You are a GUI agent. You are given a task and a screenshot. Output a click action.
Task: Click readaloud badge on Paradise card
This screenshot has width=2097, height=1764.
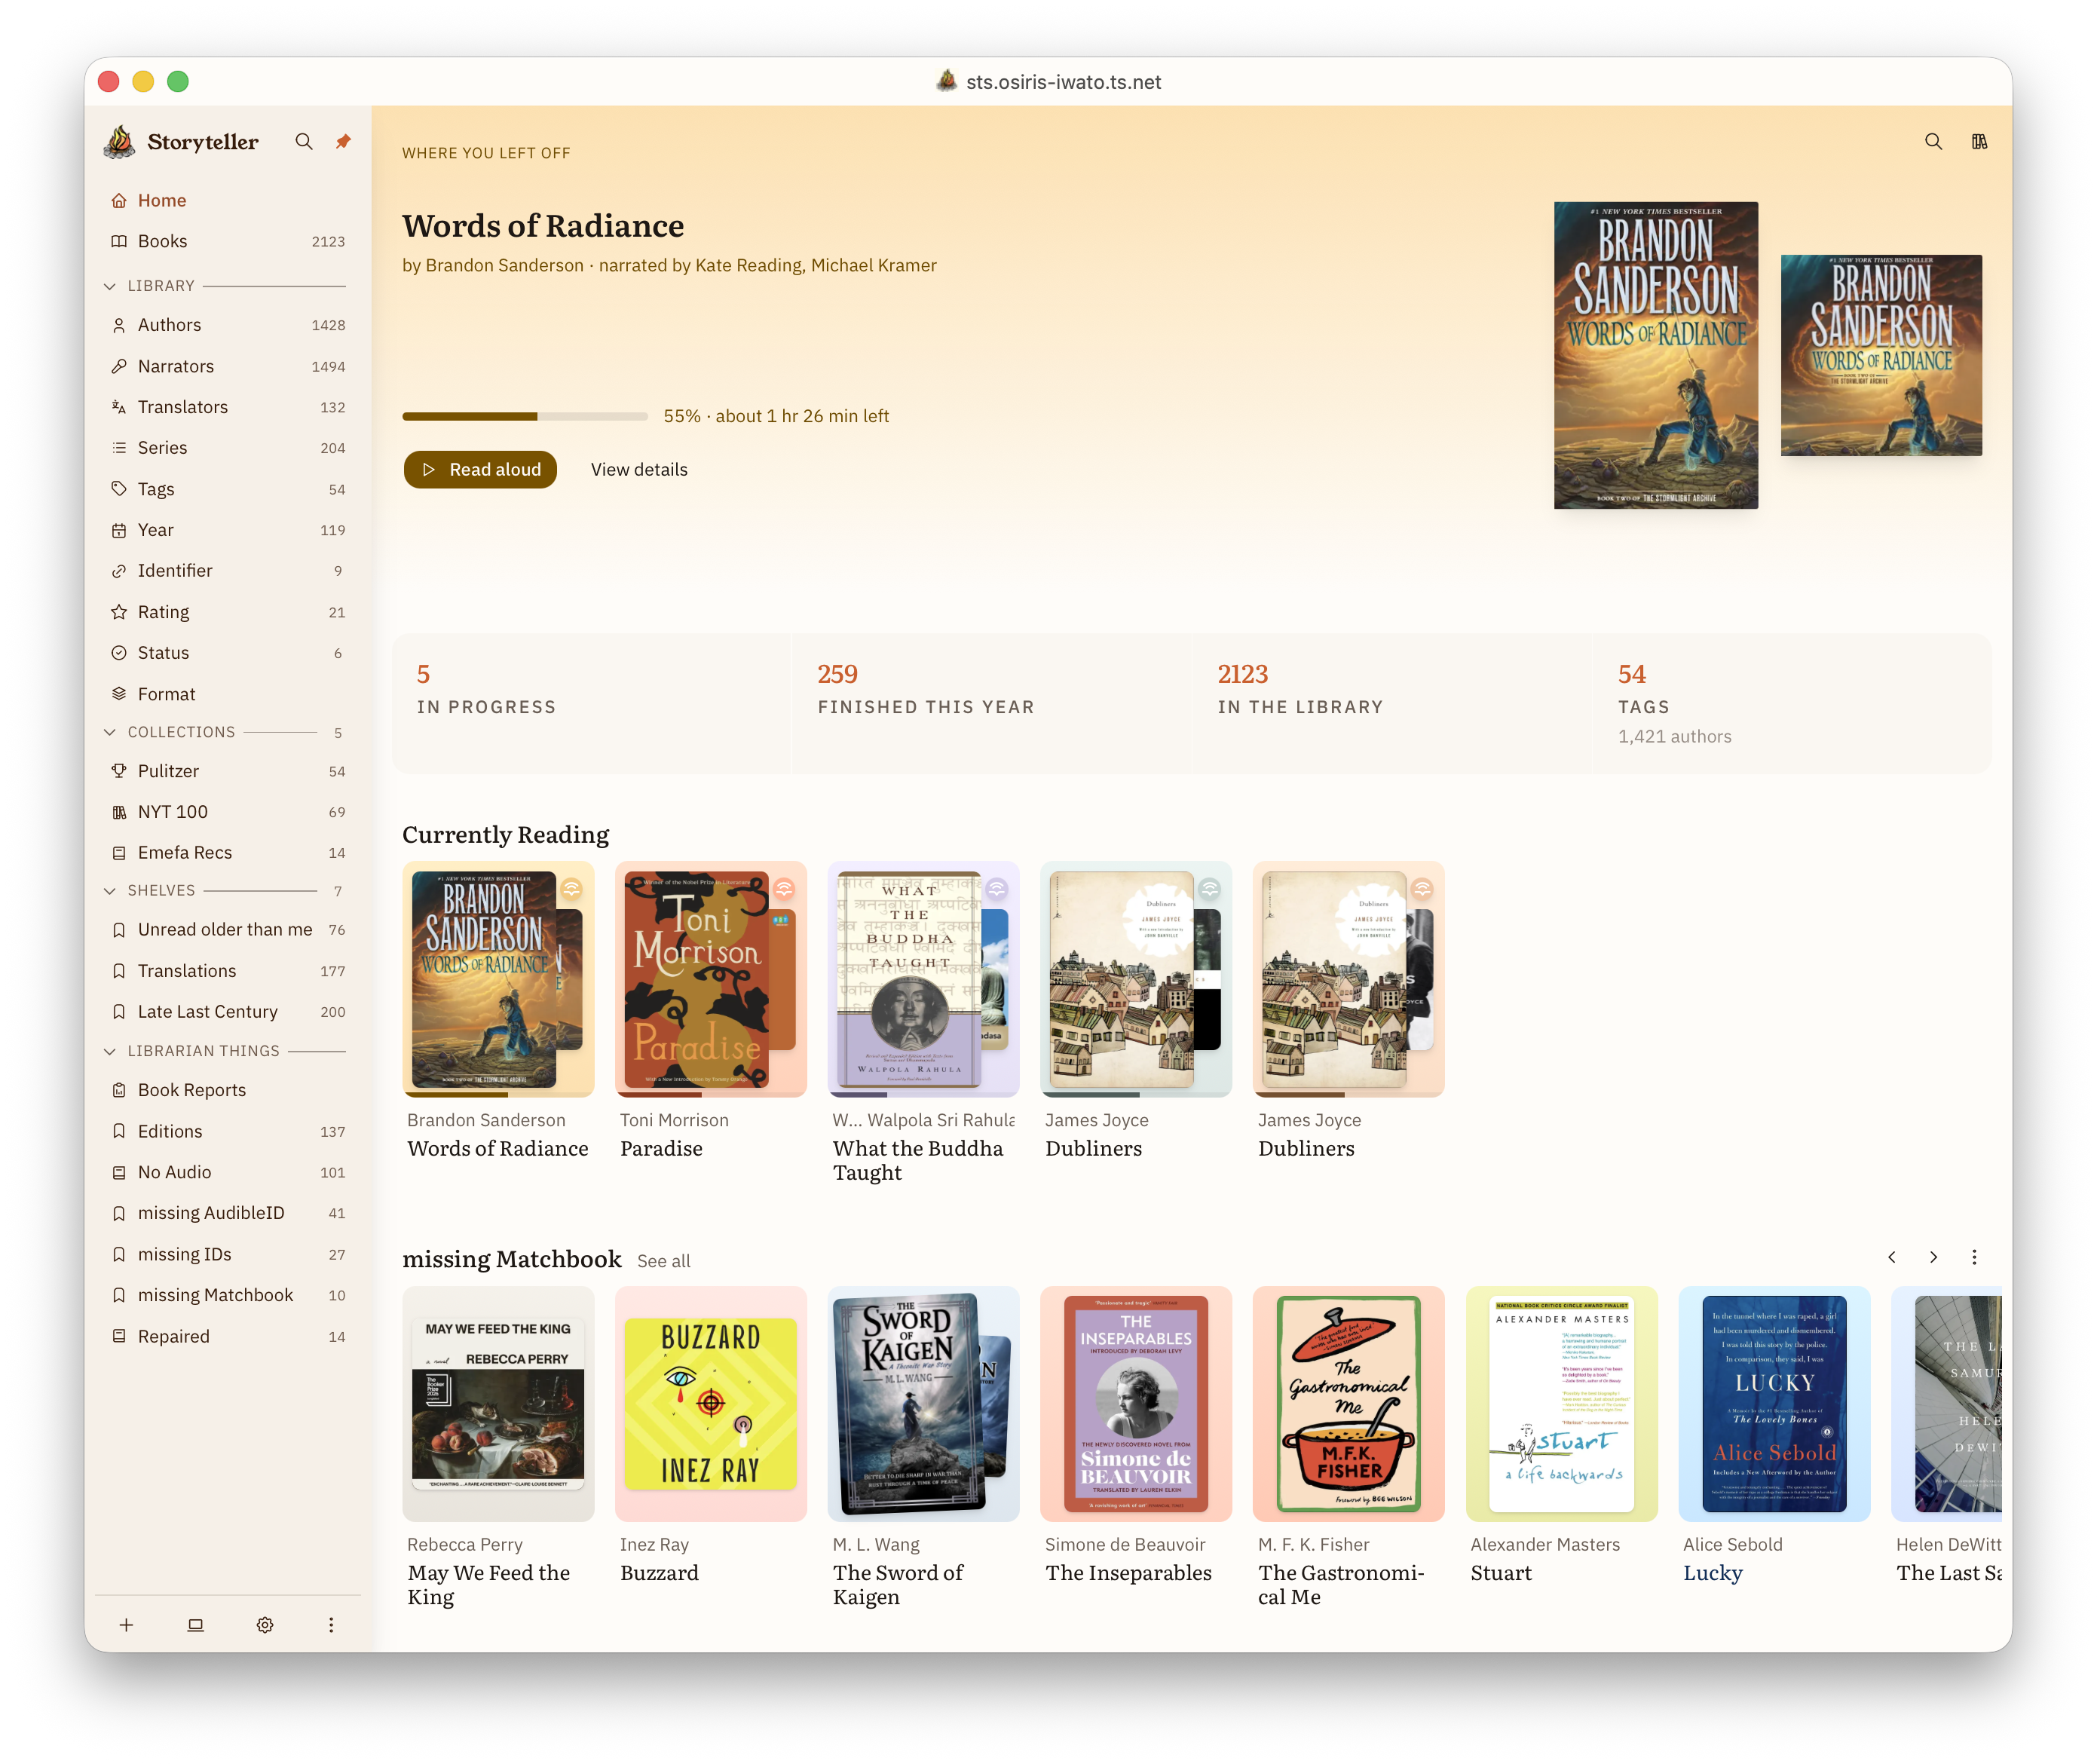pyautogui.click(x=784, y=888)
